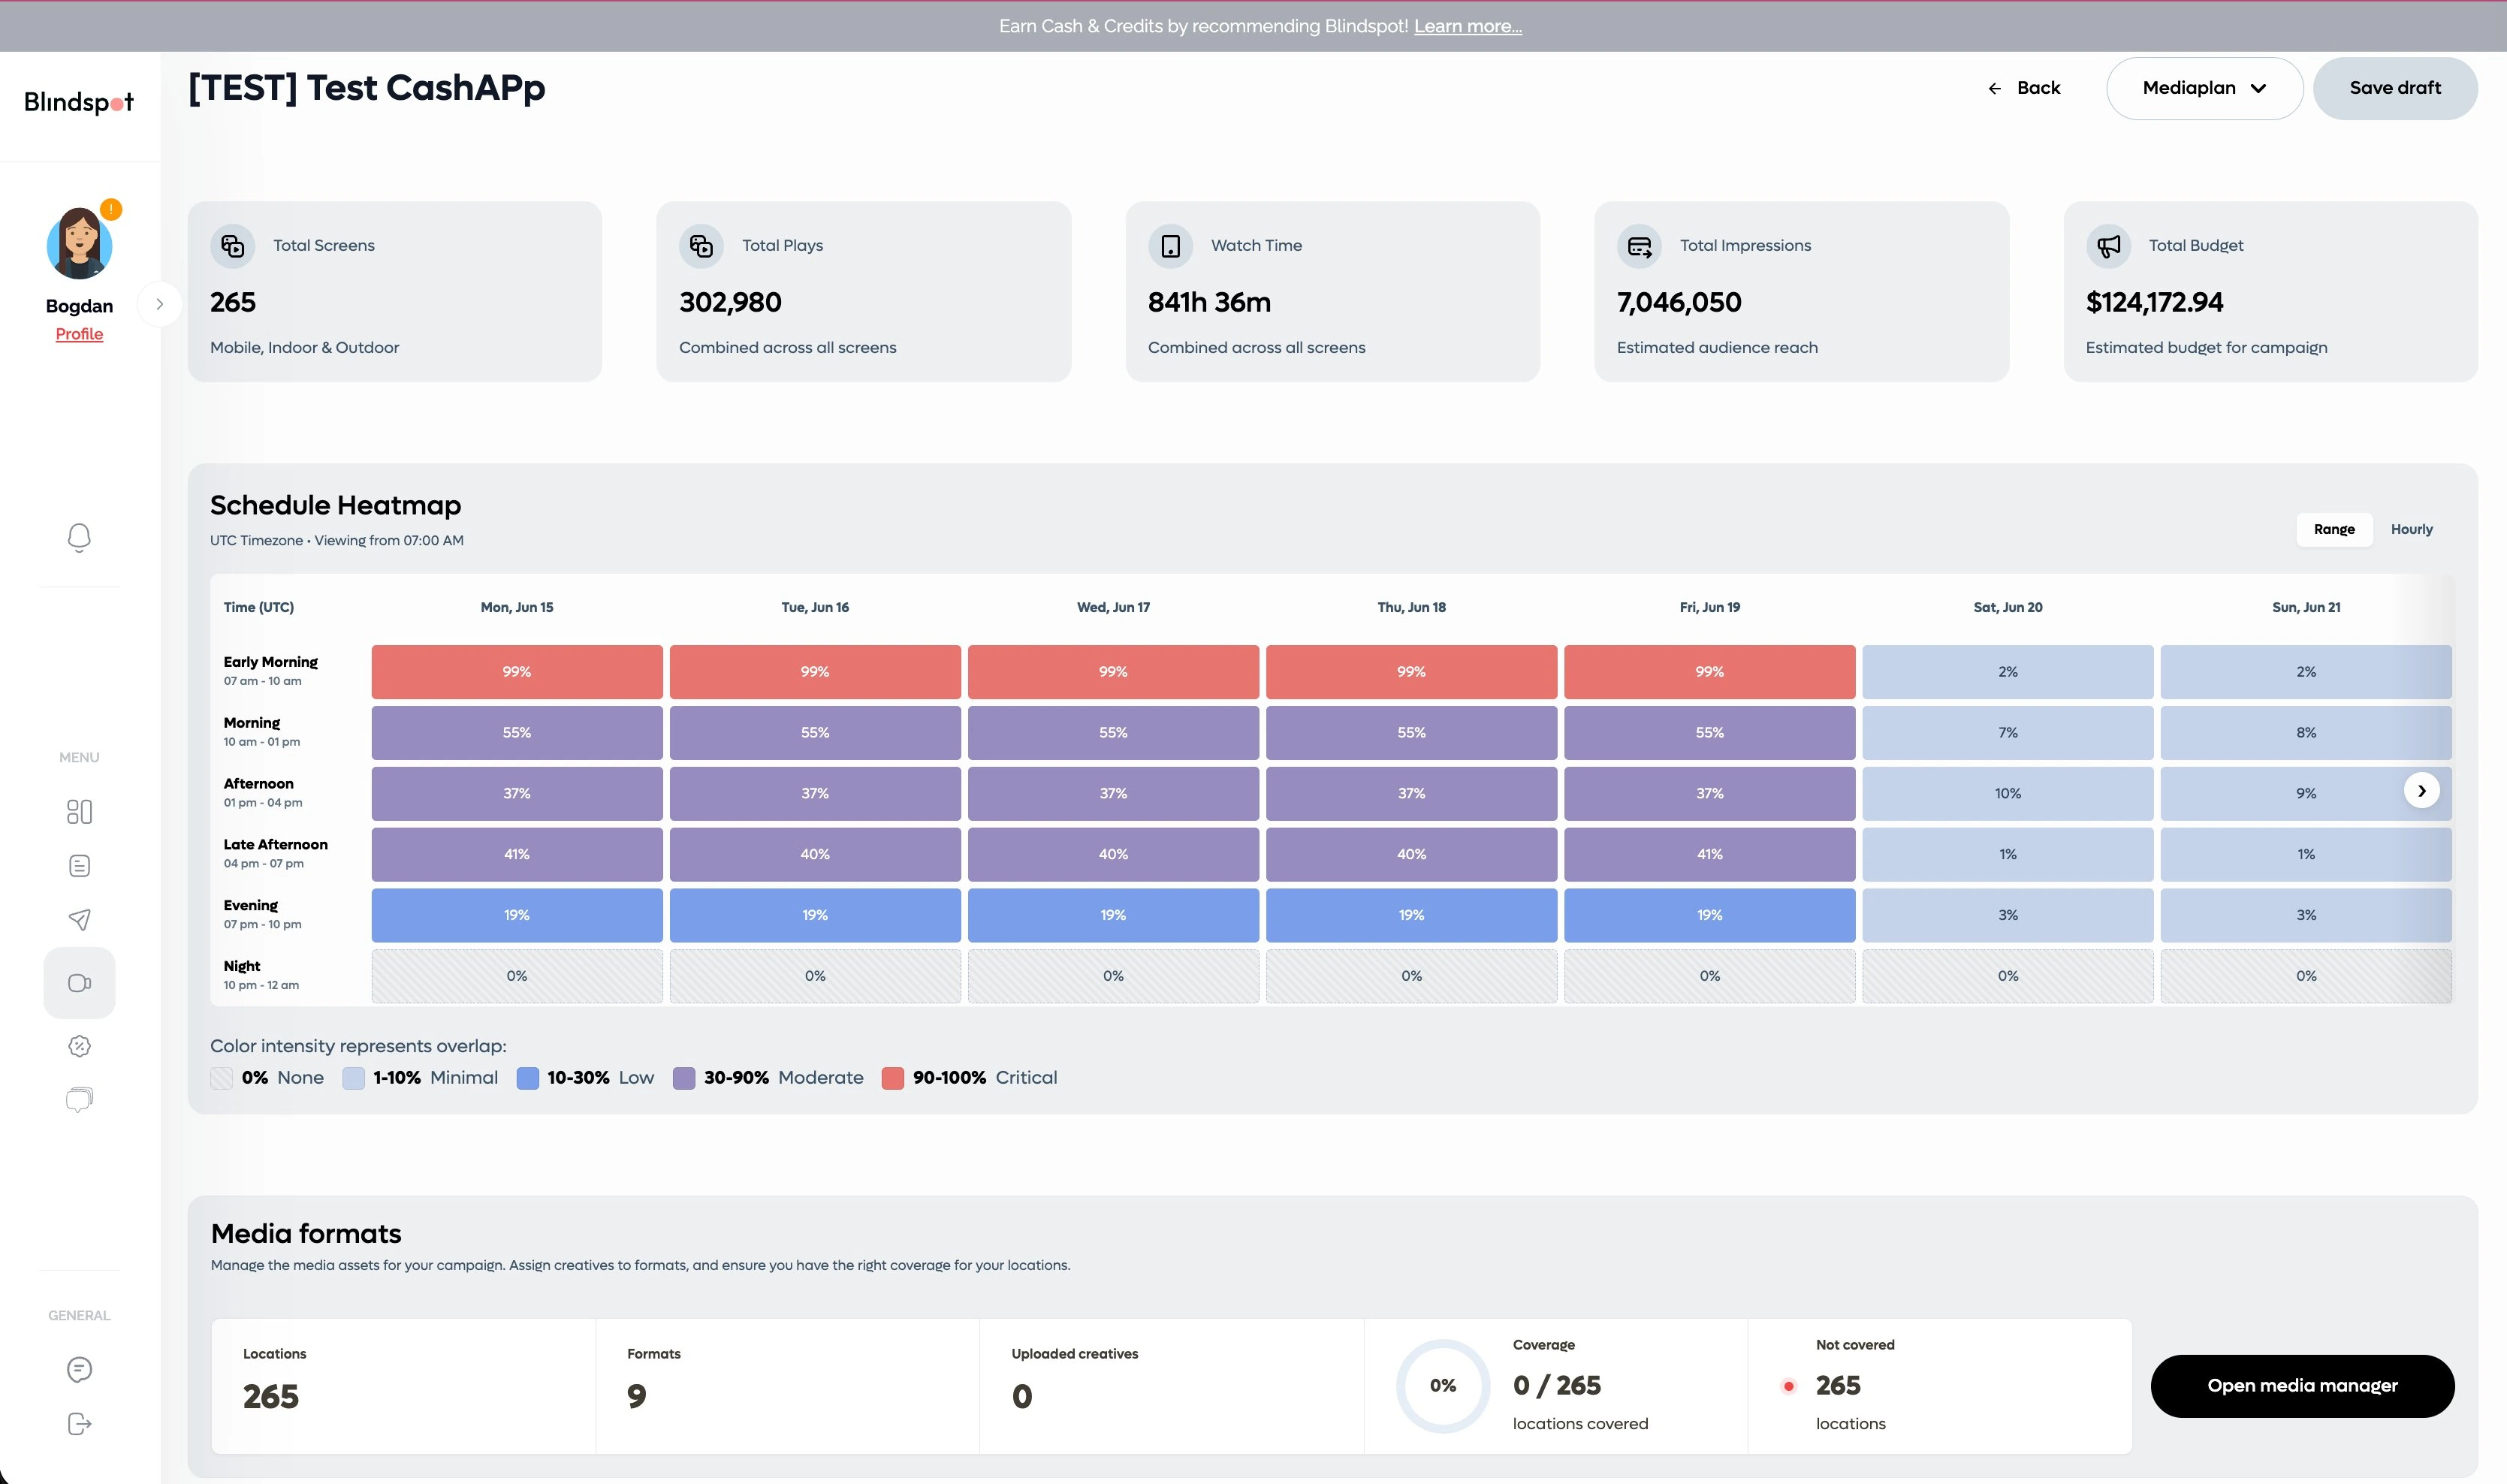The width and height of the screenshot is (2507, 1484).
Task: Open the highlighted video camera menu icon
Action: pyautogui.click(x=79, y=983)
